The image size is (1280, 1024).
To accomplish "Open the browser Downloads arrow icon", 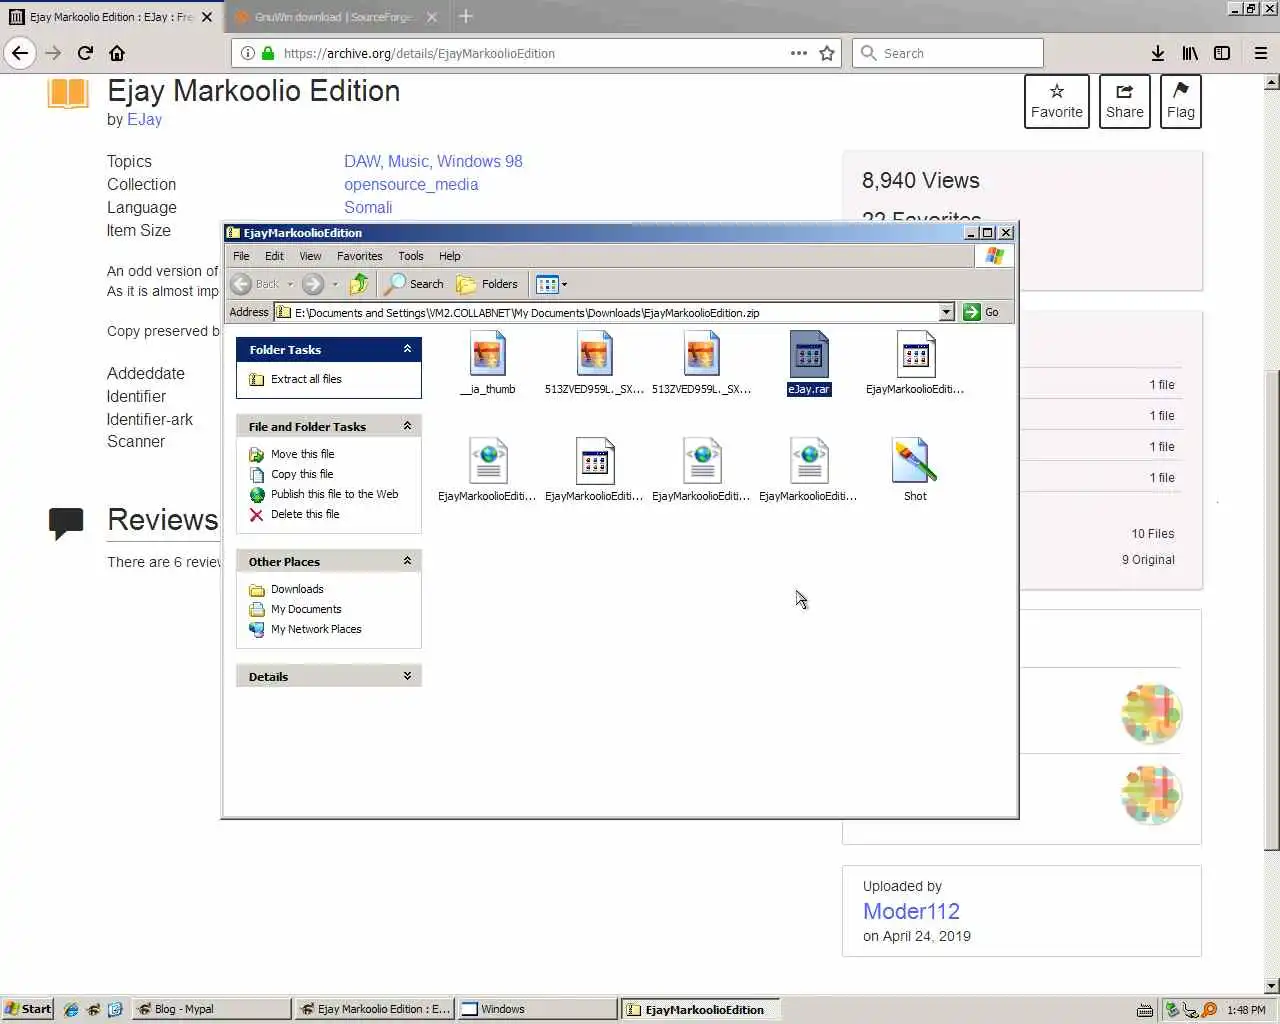I will click(1157, 53).
